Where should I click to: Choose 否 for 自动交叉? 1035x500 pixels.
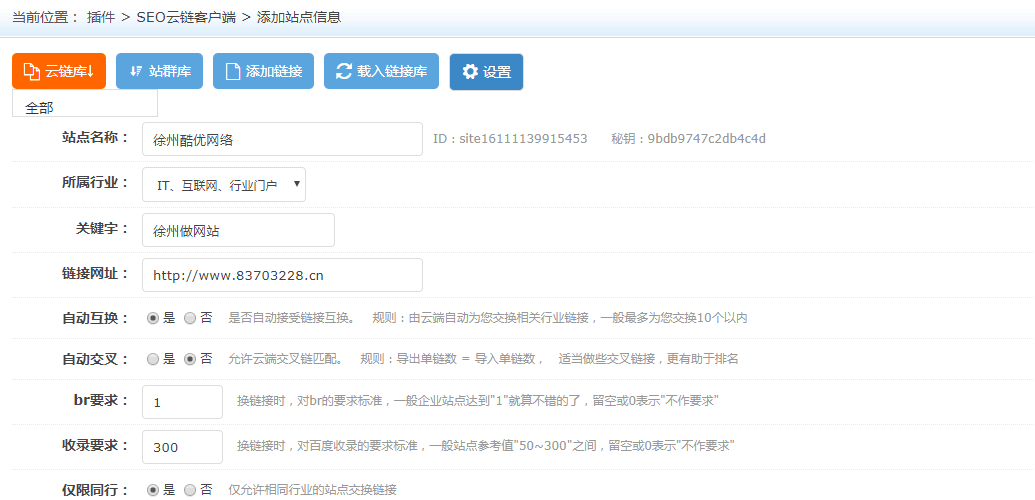click(190, 358)
